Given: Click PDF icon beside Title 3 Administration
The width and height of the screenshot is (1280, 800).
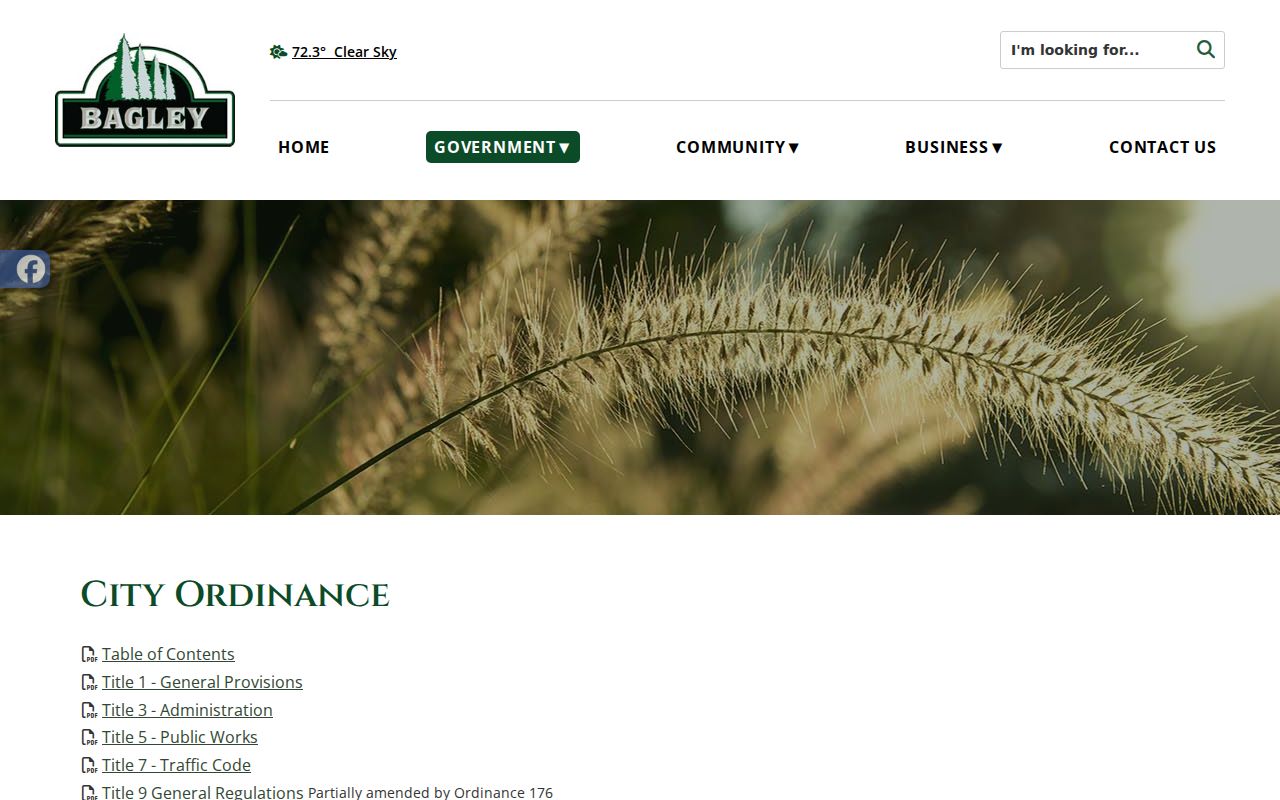Looking at the screenshot, I should [89, 711].
